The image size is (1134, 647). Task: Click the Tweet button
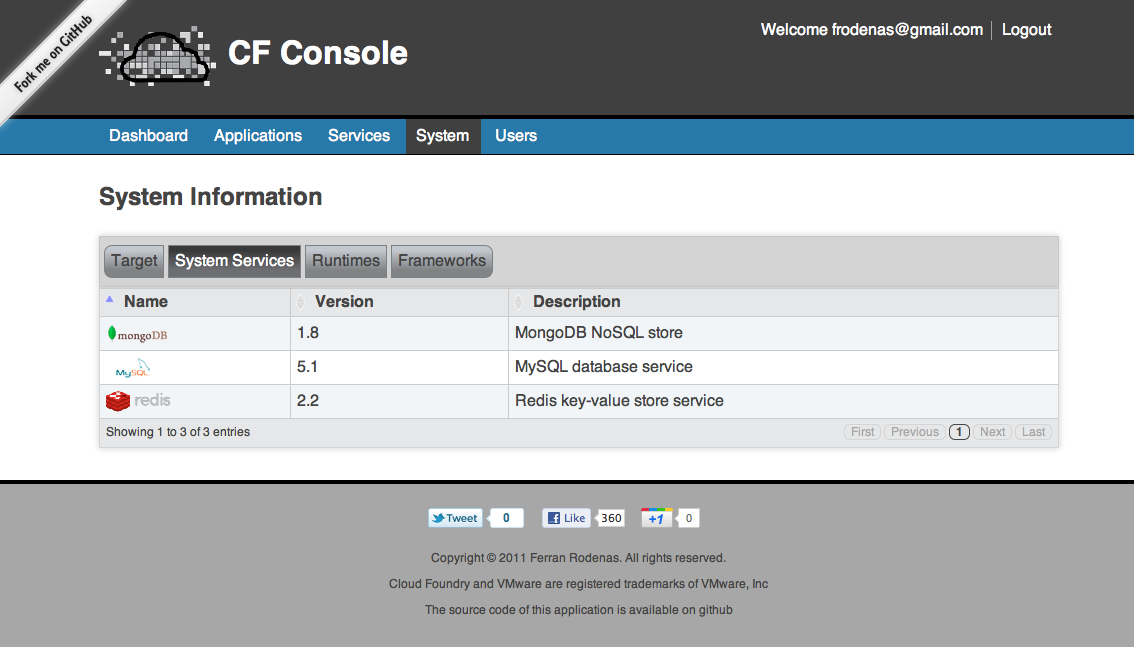(x=455, y=518)
